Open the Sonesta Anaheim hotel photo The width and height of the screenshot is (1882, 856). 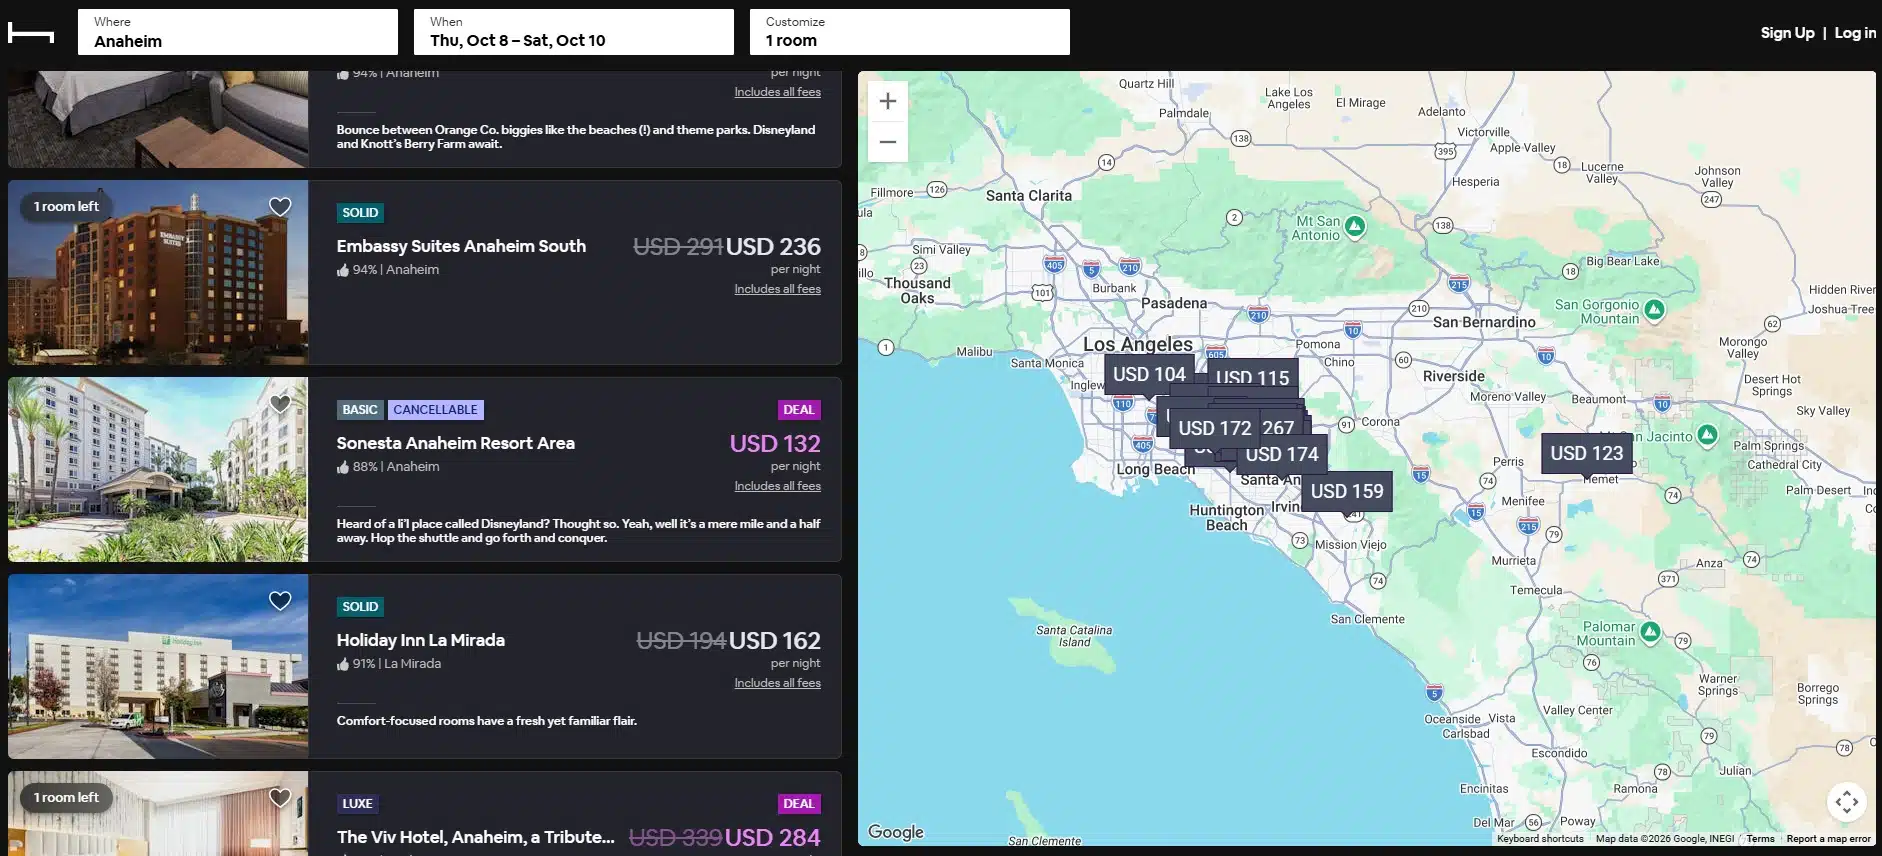[158, 469]
